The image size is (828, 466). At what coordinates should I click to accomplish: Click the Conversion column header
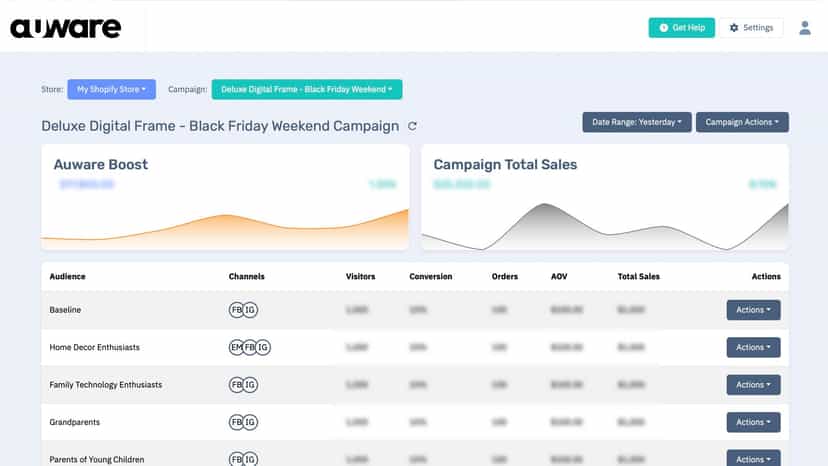[430, 276]
